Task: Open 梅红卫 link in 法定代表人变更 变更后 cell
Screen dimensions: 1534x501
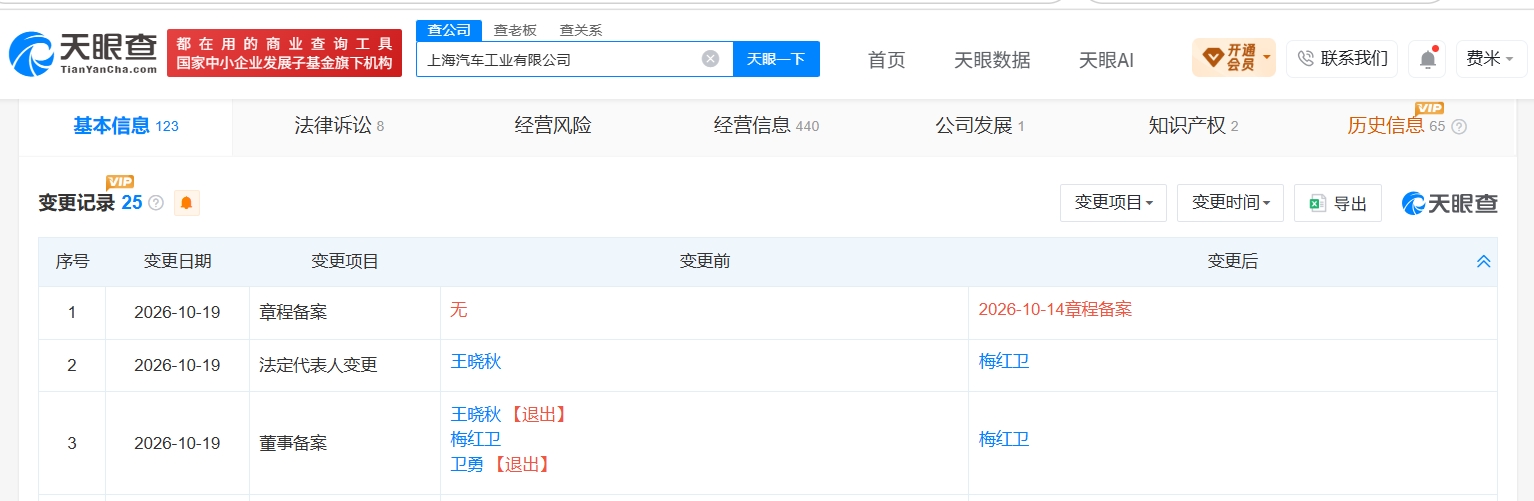Action: point(1004,361)
